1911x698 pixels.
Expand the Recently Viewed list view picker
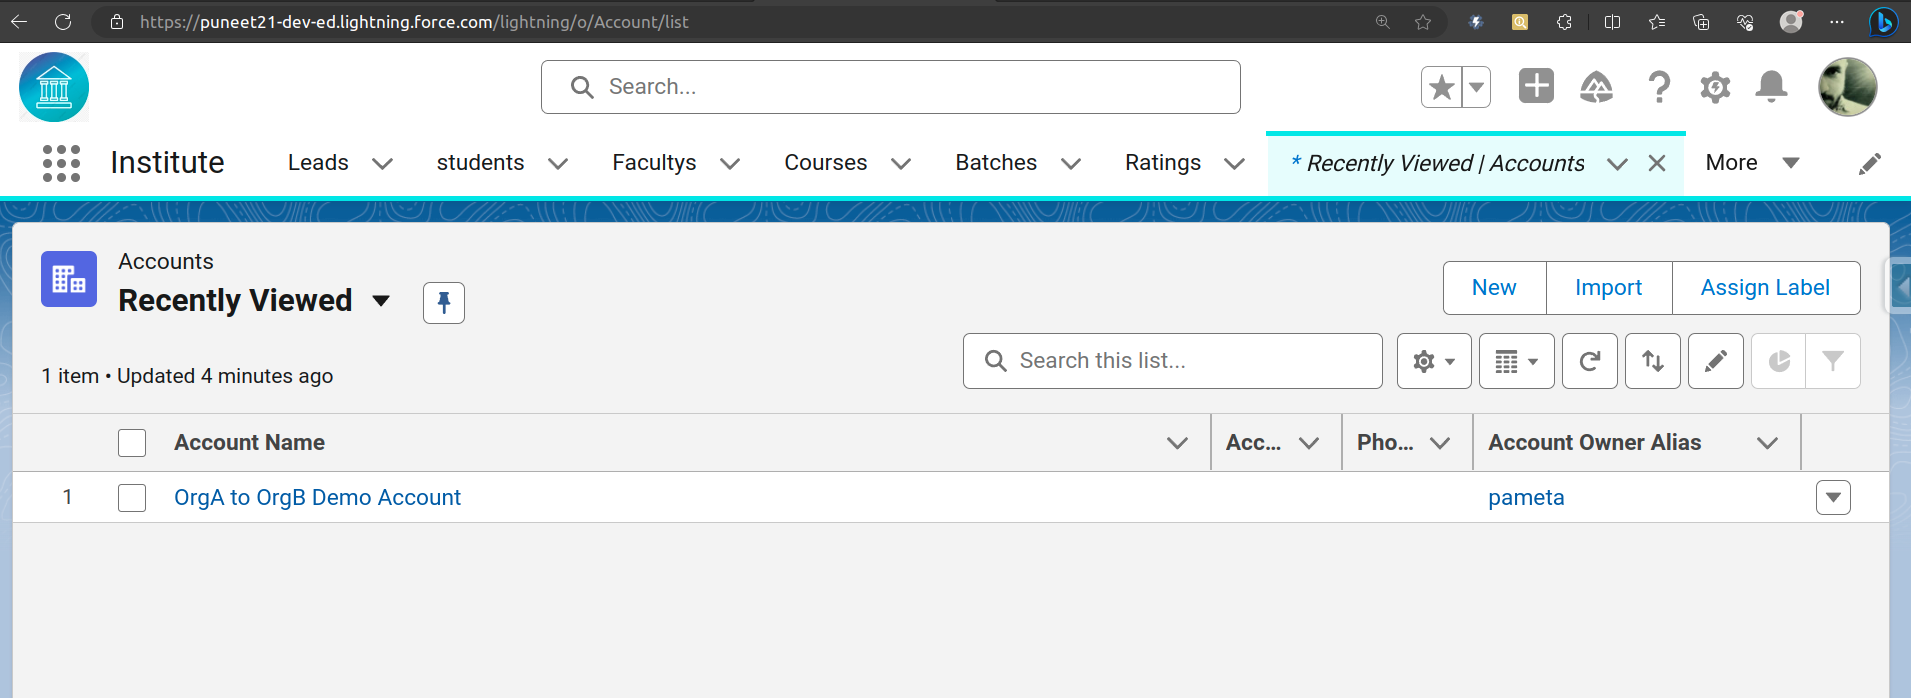pyautogui.click(x=381, y=301)
